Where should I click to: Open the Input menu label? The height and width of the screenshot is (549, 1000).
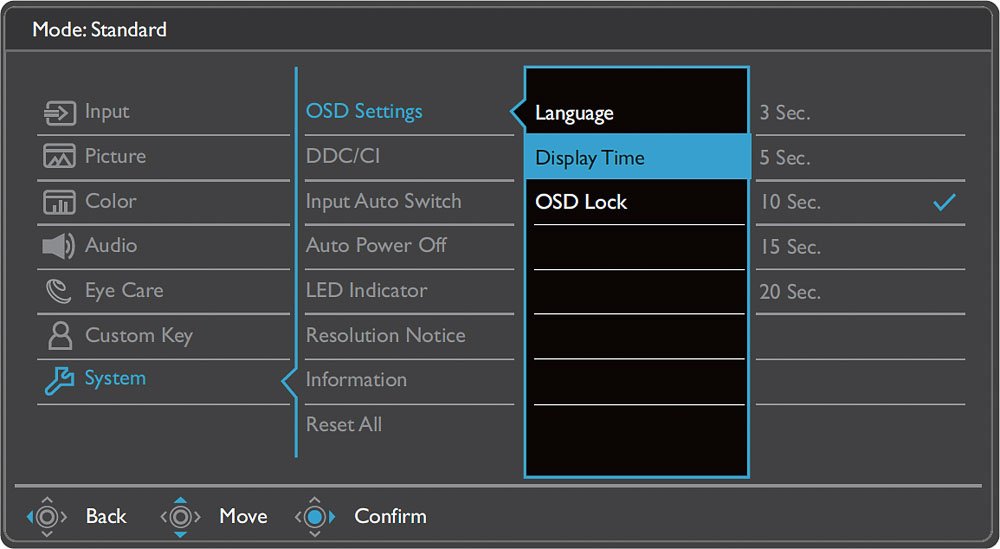(107, 112)
